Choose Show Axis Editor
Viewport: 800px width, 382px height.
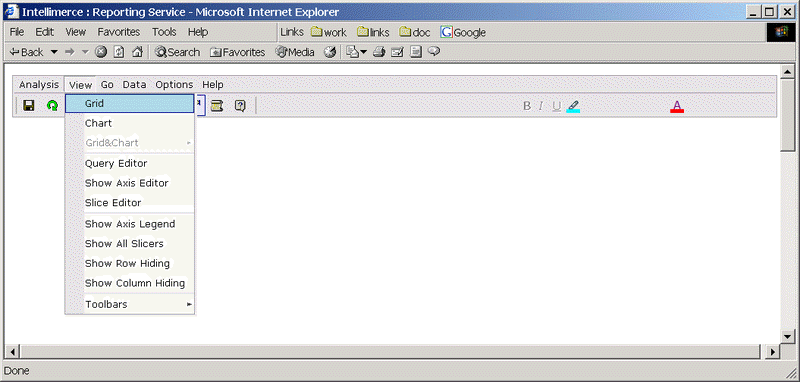tap(130, 183)
